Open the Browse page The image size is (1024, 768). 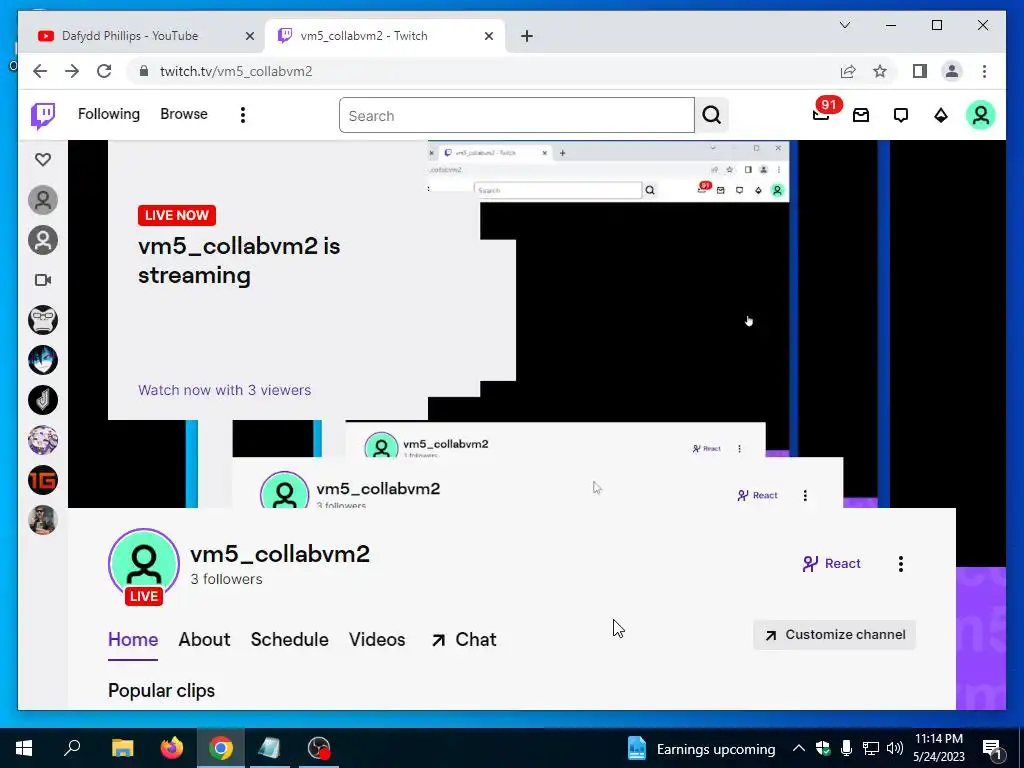(x=184, y=114)
